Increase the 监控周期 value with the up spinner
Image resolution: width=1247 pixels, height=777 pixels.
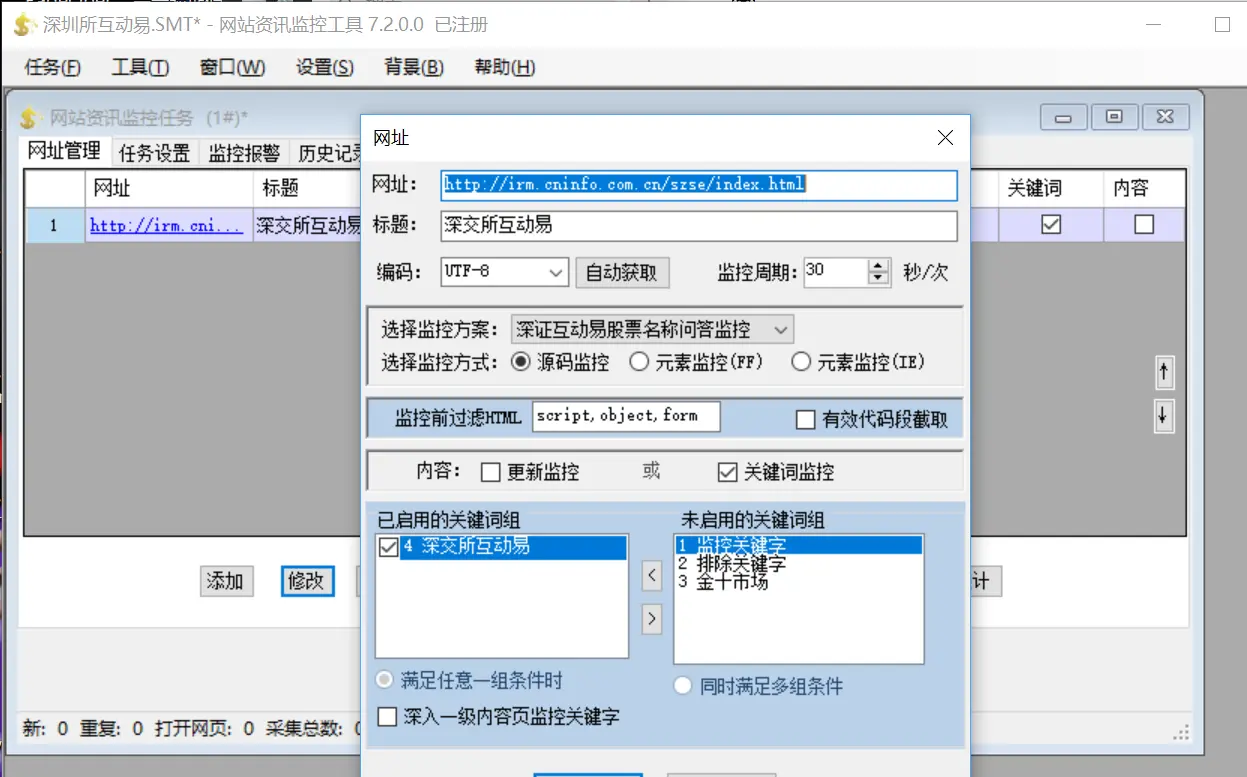coord(878,266)
